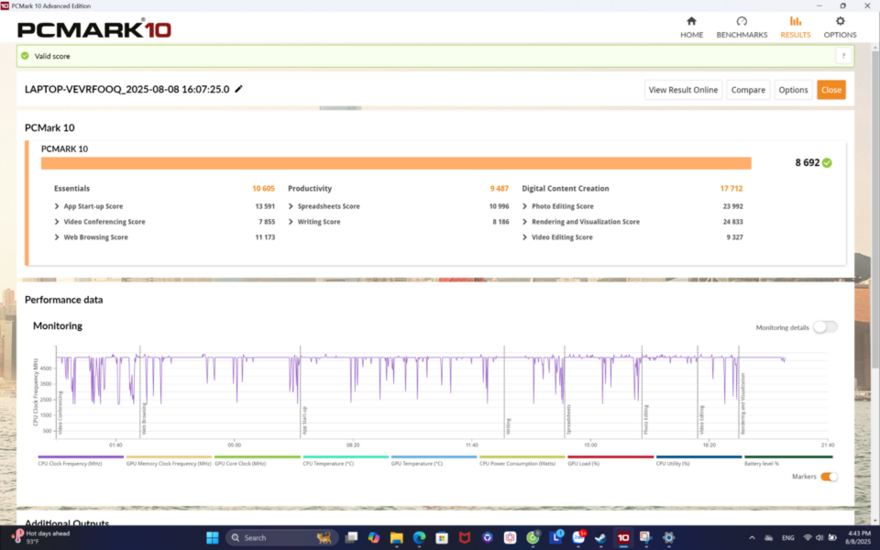Expand the Spreadsheets Score details

click(x=291, y=206)
